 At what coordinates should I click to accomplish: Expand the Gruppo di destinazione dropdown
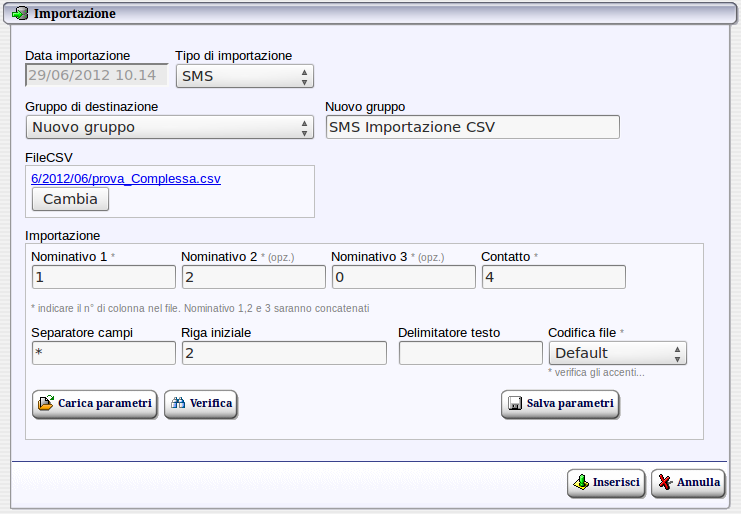(169, 127)
